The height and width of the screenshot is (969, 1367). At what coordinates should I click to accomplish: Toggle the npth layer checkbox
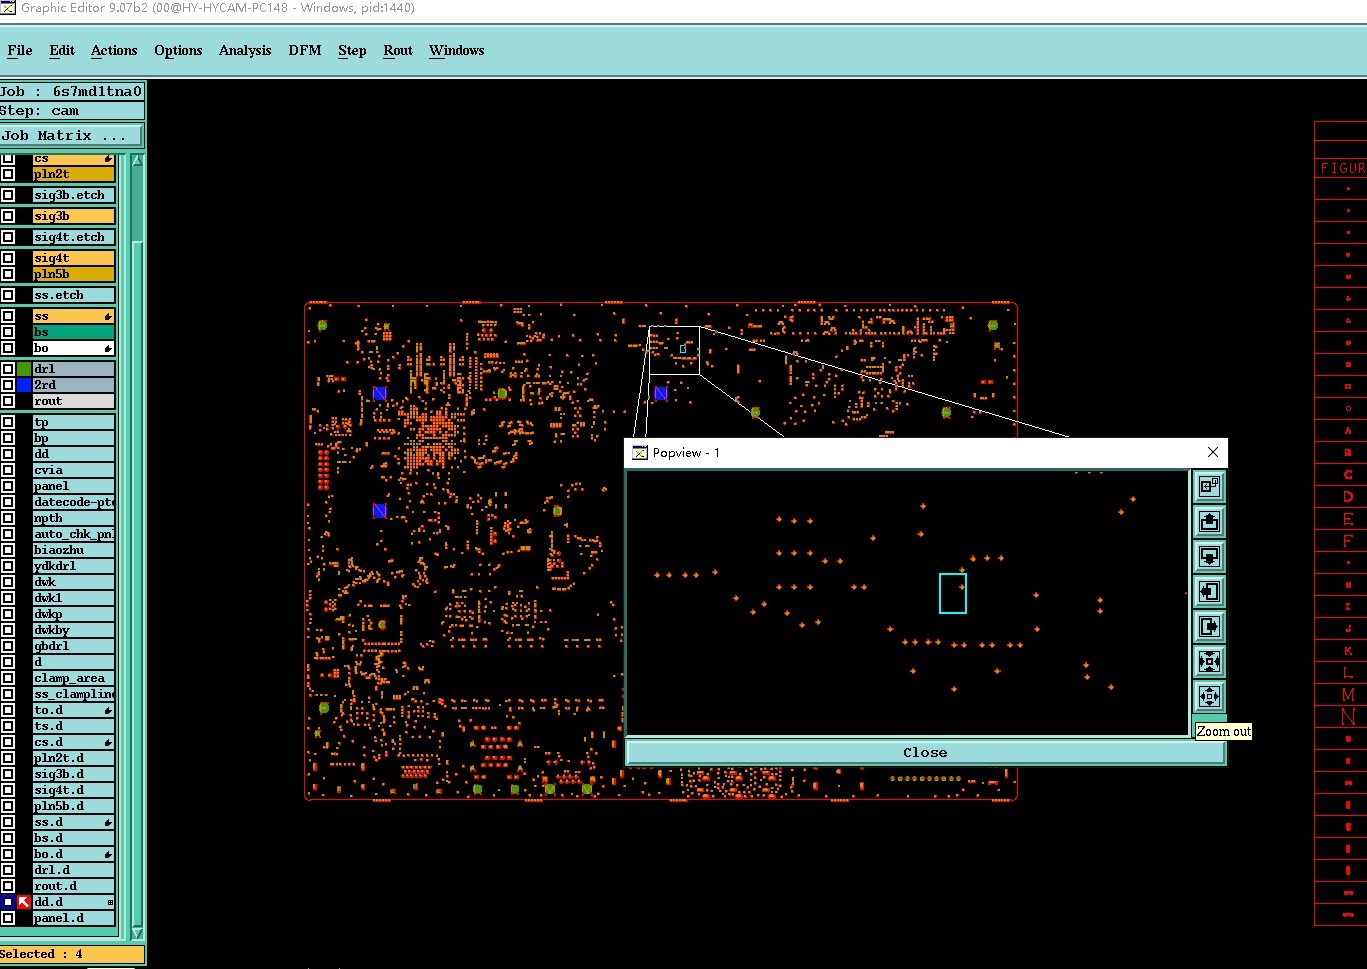tap(8, 518)
